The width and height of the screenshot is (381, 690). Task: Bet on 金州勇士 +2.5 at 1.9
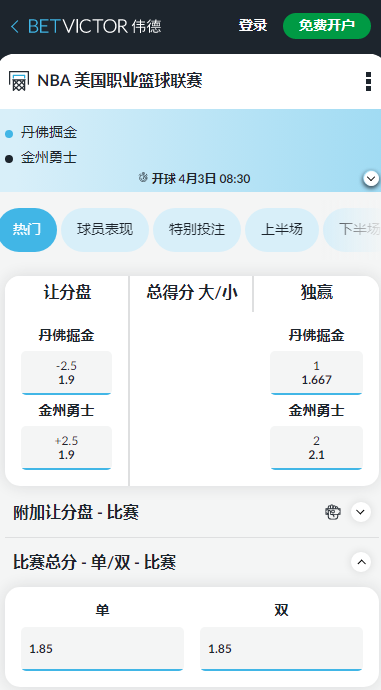(x=66, y=448)
